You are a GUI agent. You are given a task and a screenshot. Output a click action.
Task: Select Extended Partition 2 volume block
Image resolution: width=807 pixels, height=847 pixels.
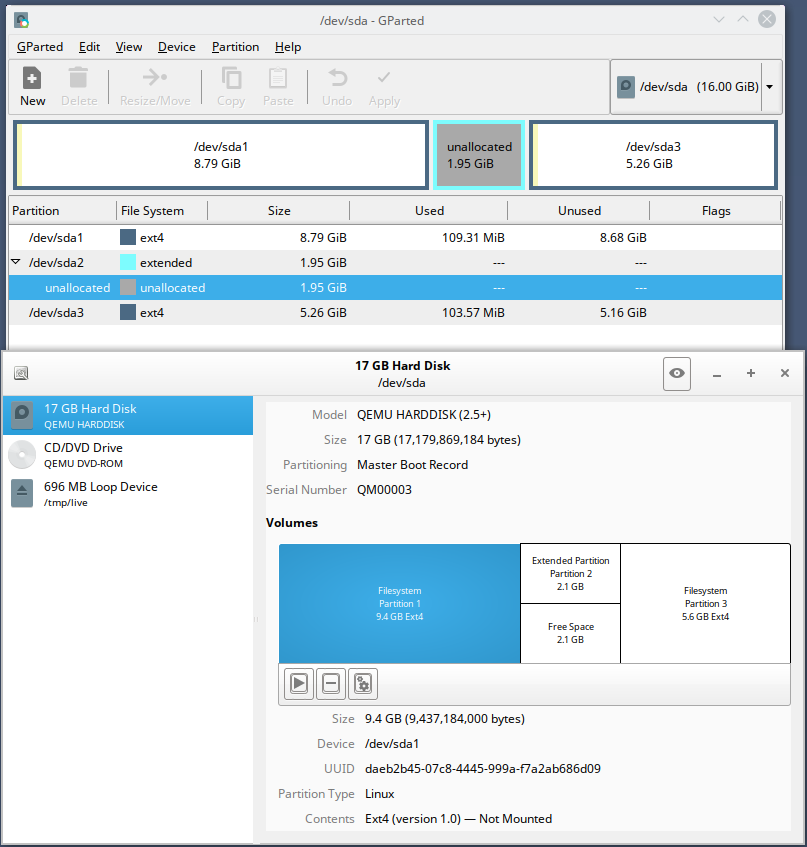[x=570, y=574]
